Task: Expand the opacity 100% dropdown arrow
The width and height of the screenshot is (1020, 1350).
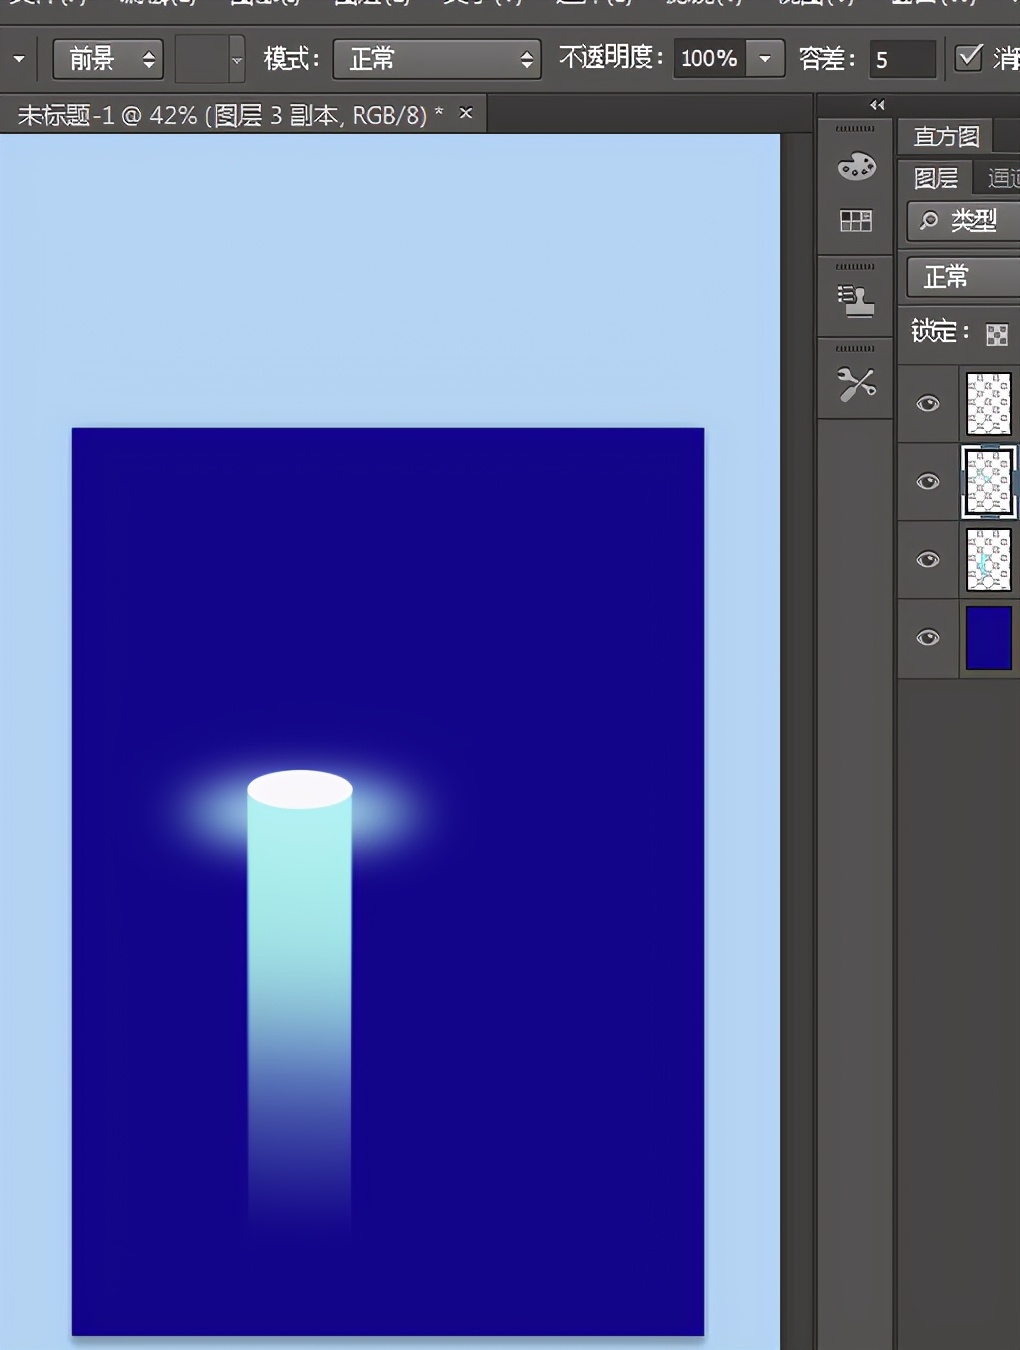Action: click(765, 59)
